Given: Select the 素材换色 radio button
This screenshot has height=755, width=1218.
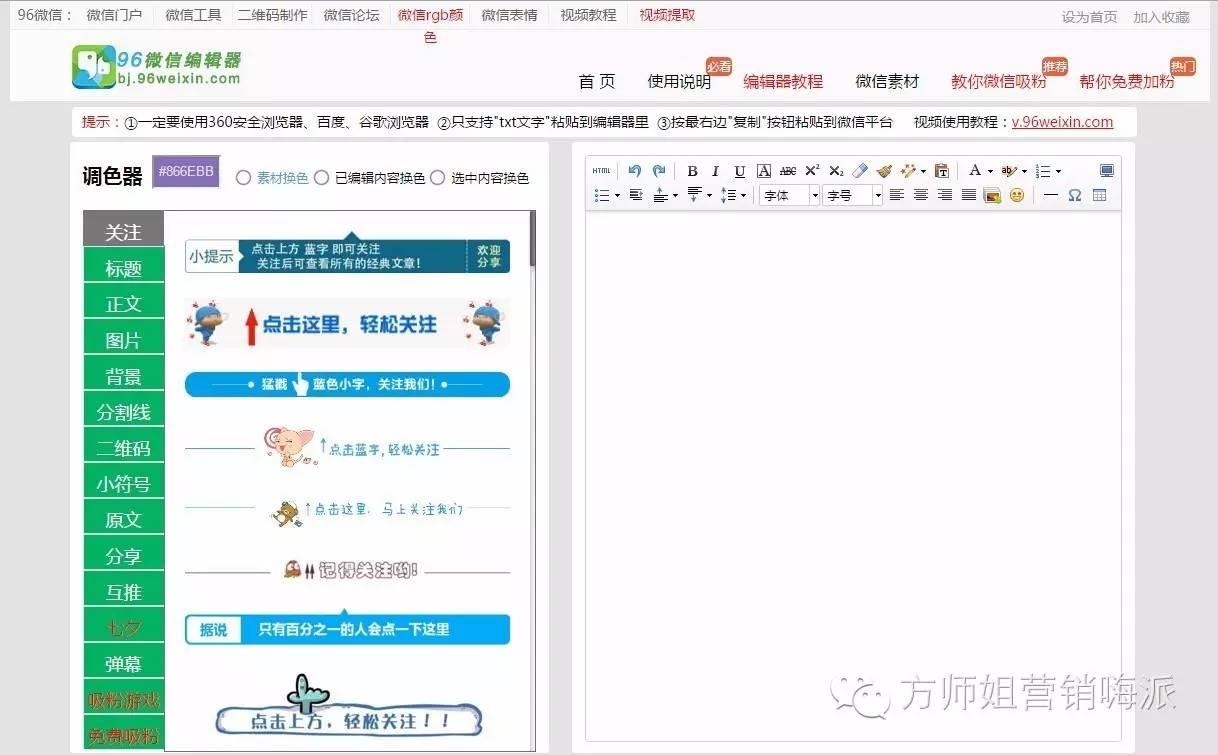Looking at the screenshot, I should (x=243, y=178).
